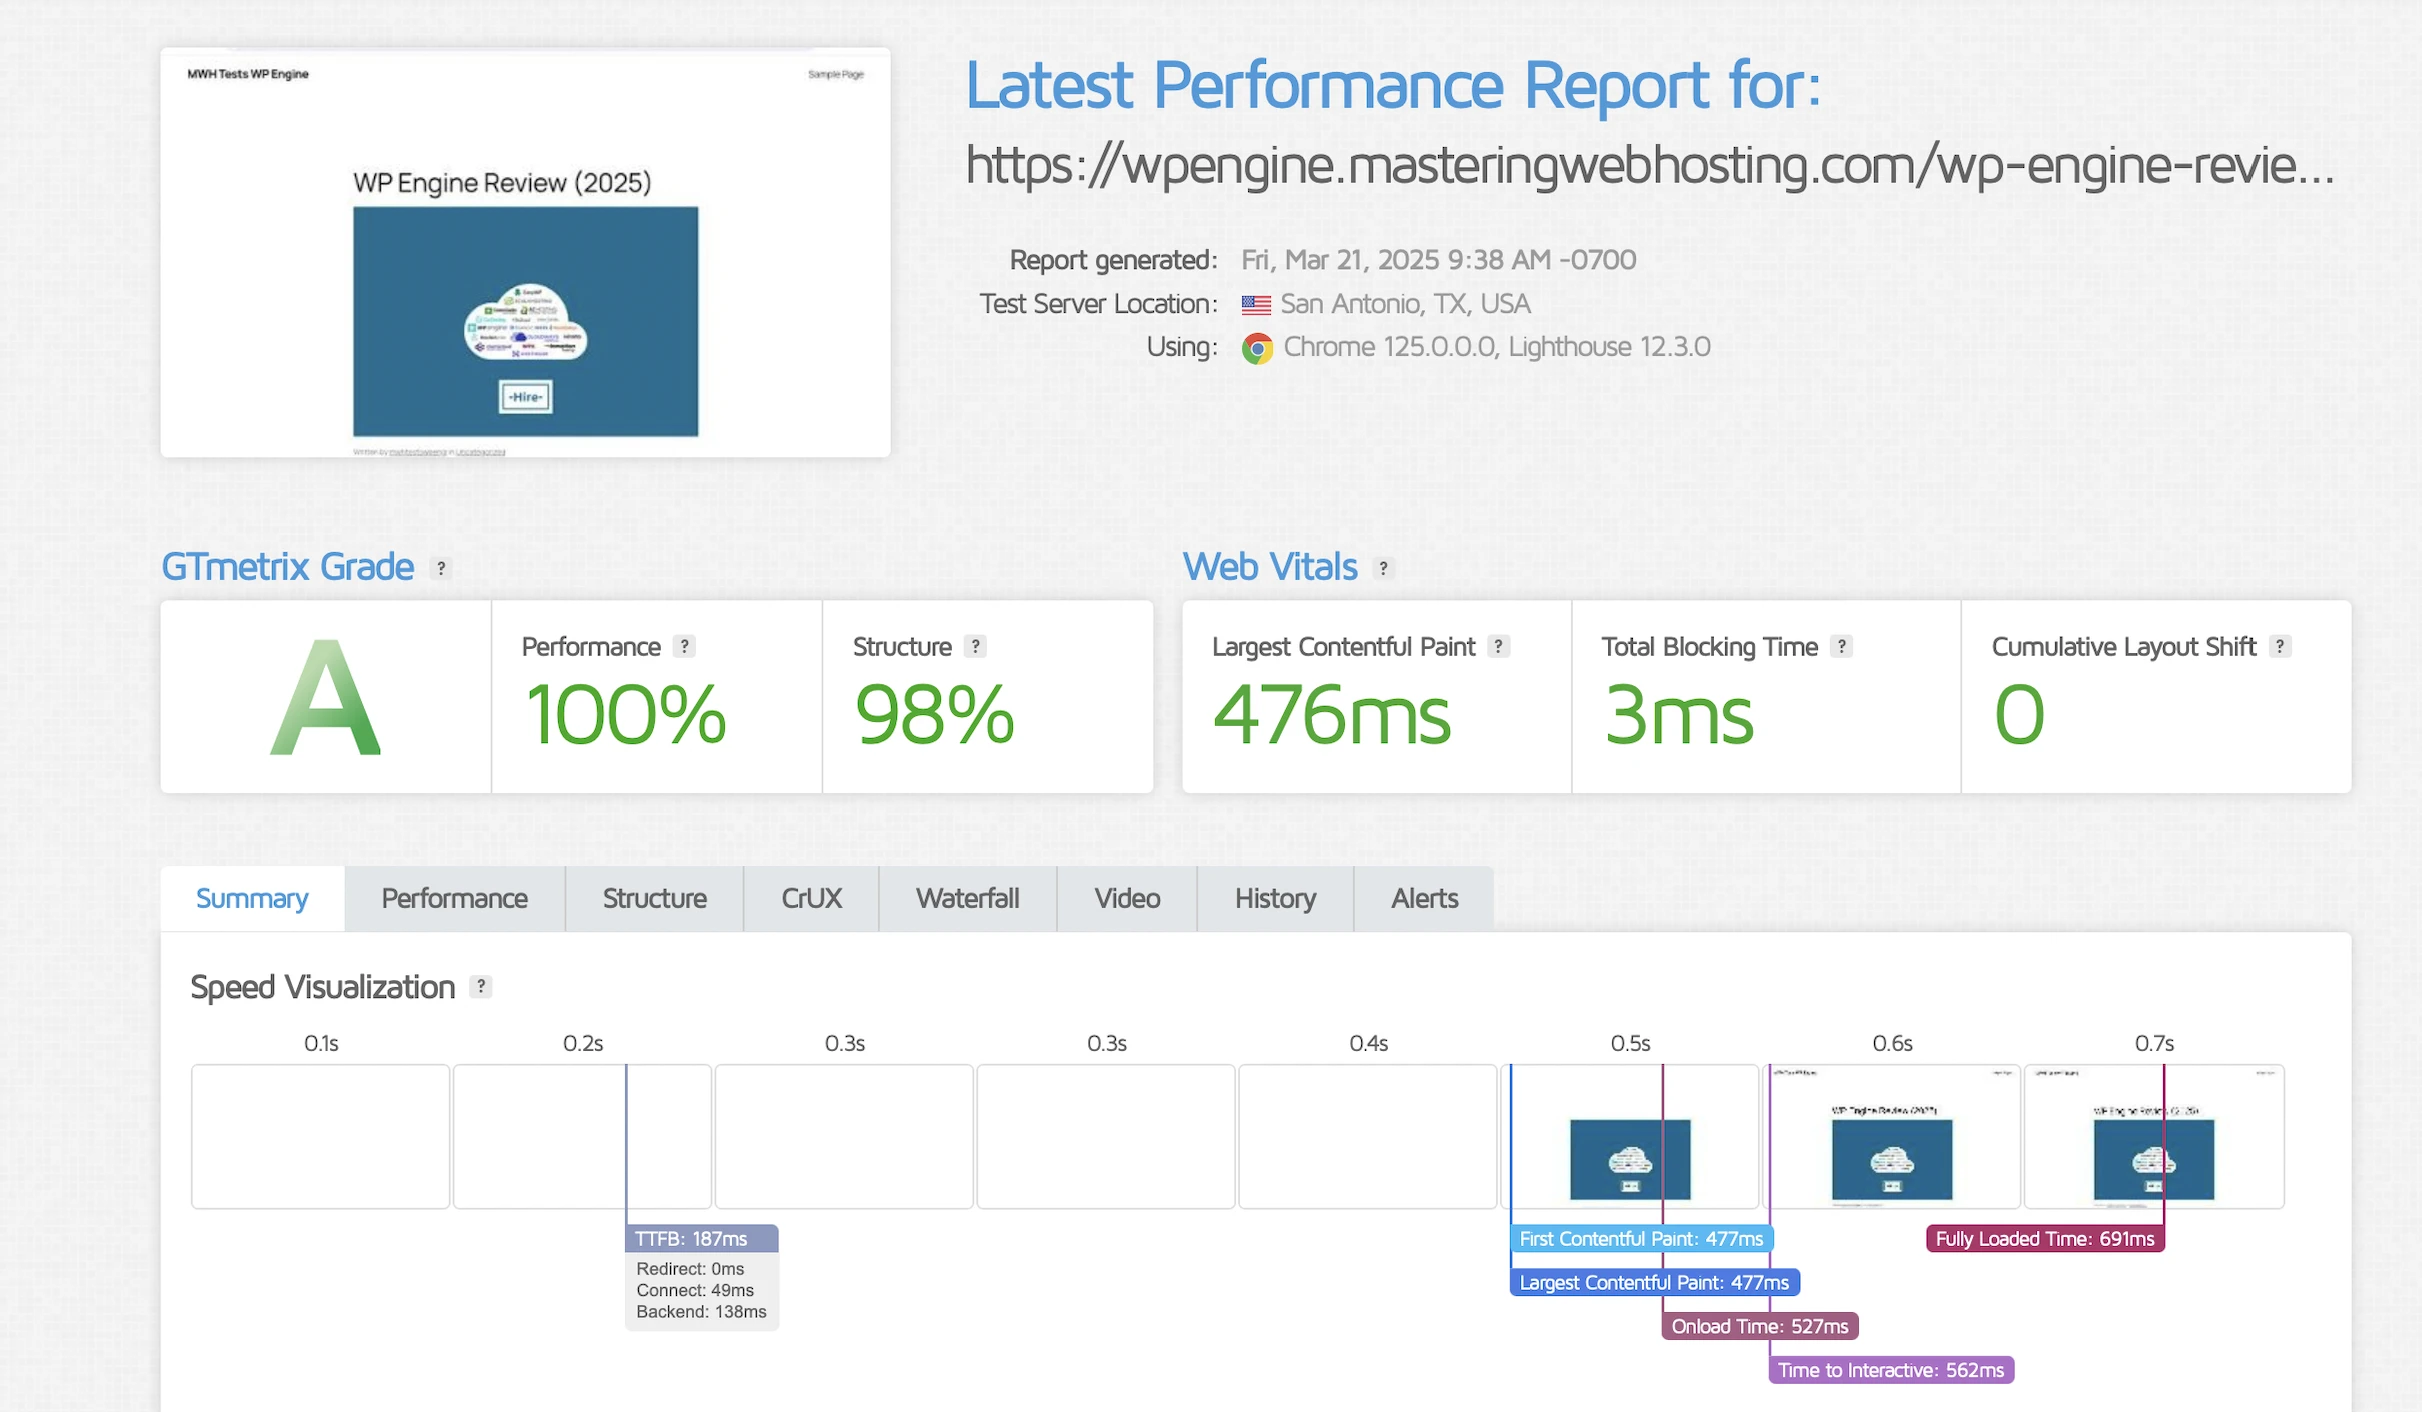Click the Fully Loaded Time marker label
Viewport: 2422px width, 1412px height.
2044,1238
